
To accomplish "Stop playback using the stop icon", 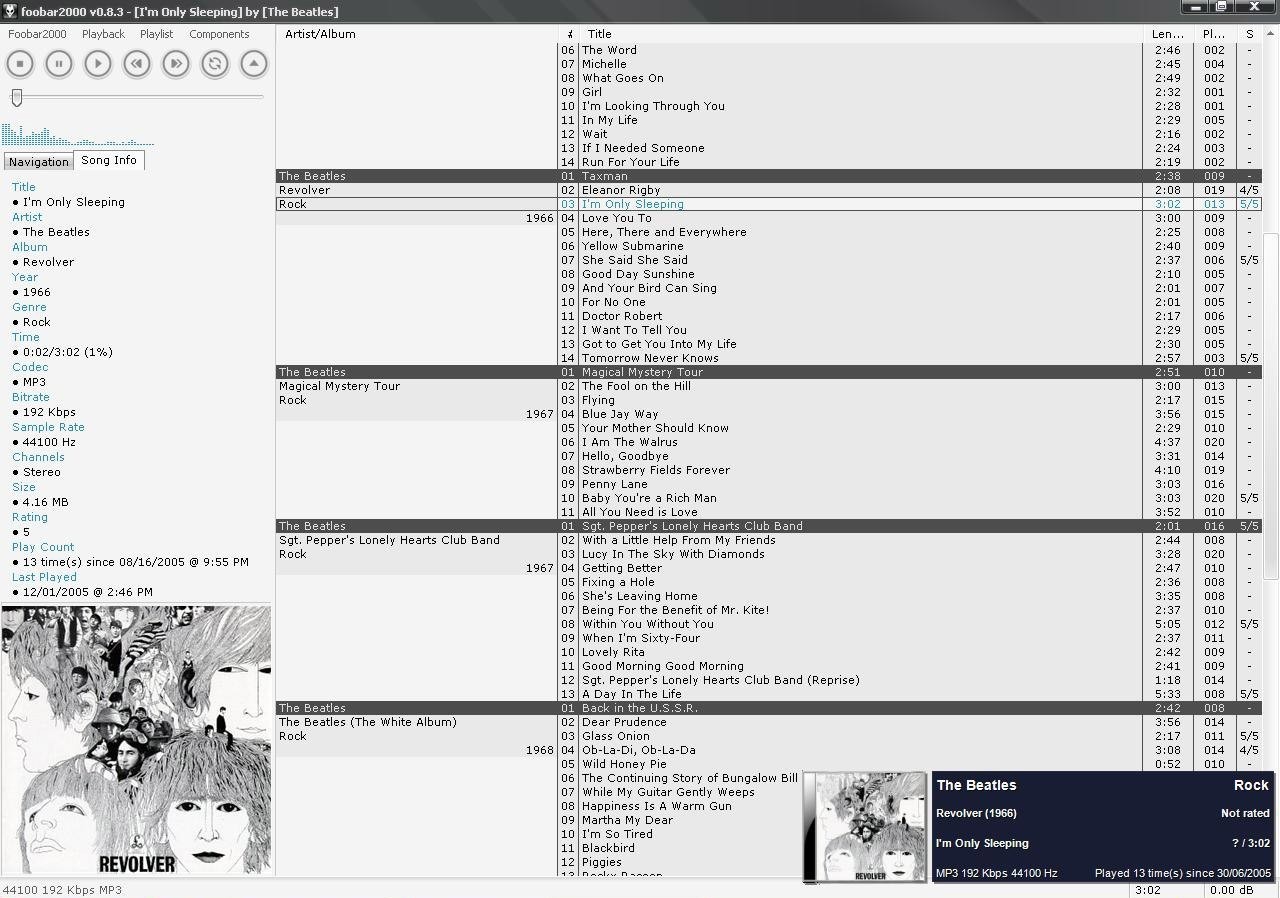I will tap(19, 63).
